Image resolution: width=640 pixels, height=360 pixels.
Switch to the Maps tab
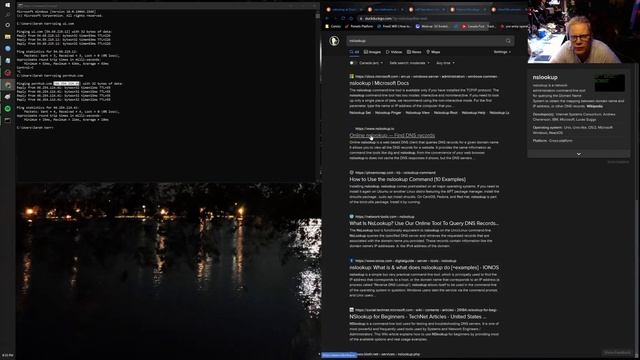coord(433,52)
